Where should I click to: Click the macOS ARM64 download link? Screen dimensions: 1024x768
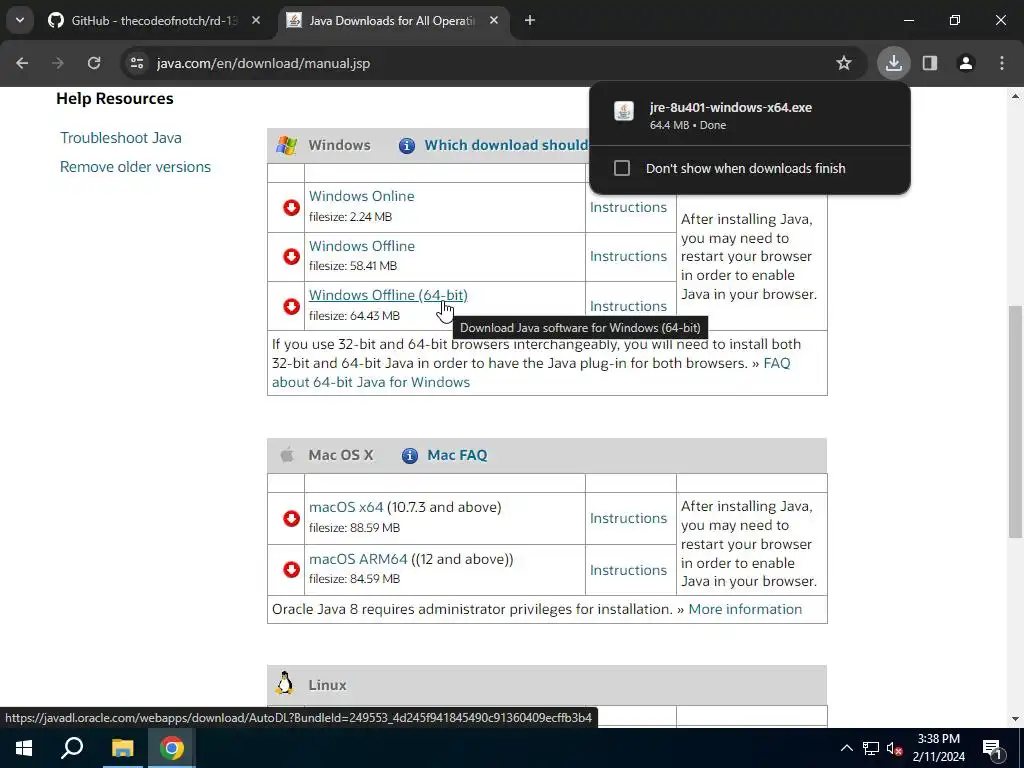click(x=358, y=560)
